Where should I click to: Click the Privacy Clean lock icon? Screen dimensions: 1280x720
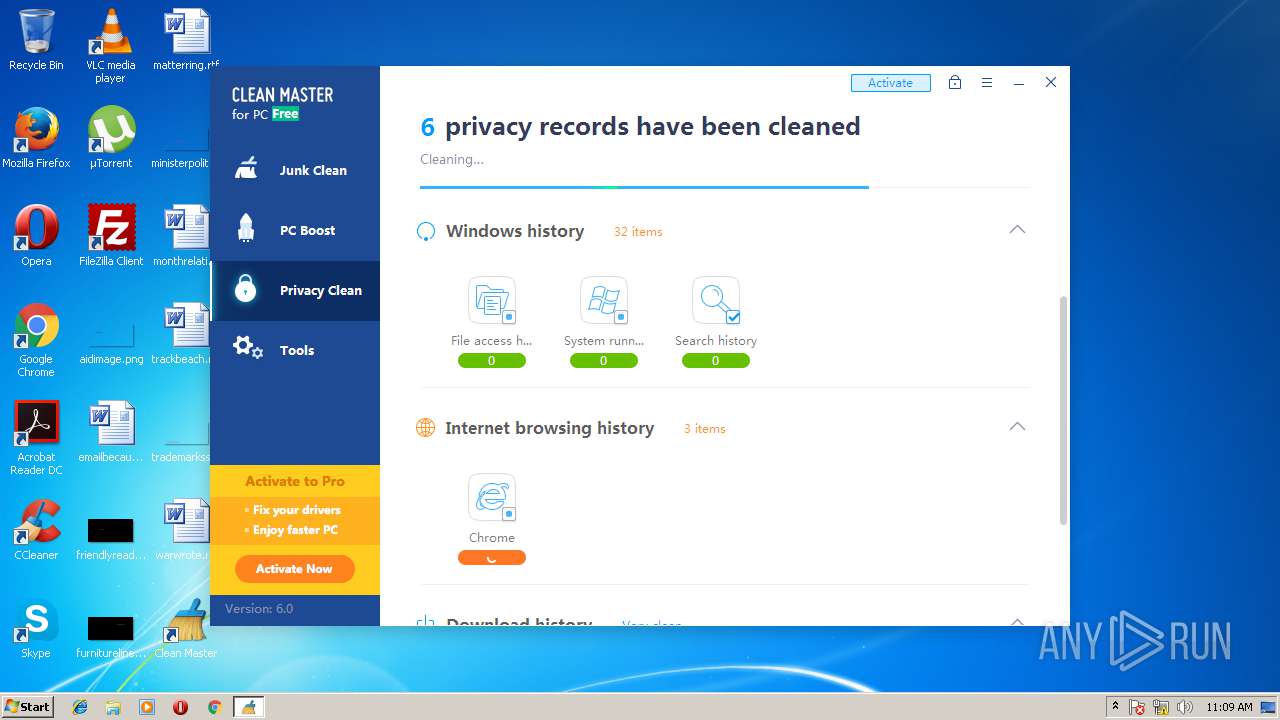(x=245, y=288)
